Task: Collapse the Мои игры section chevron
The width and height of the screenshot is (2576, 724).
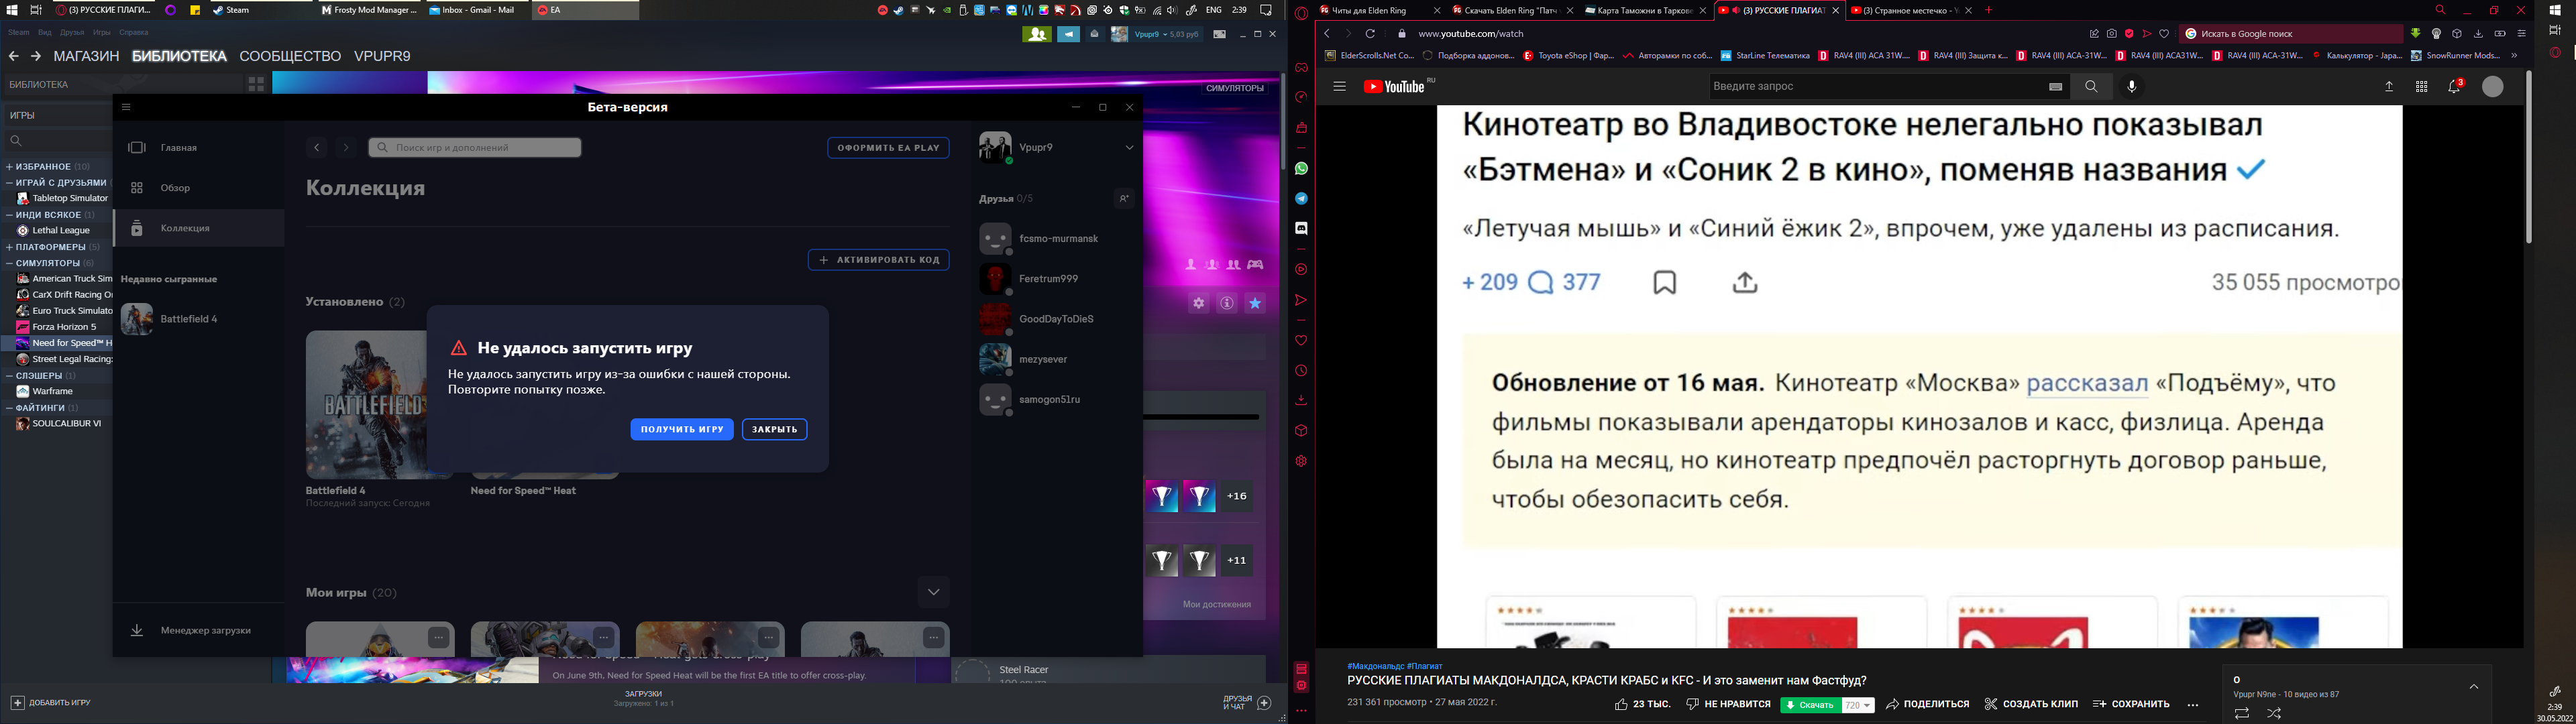Action: coord(933,592)
